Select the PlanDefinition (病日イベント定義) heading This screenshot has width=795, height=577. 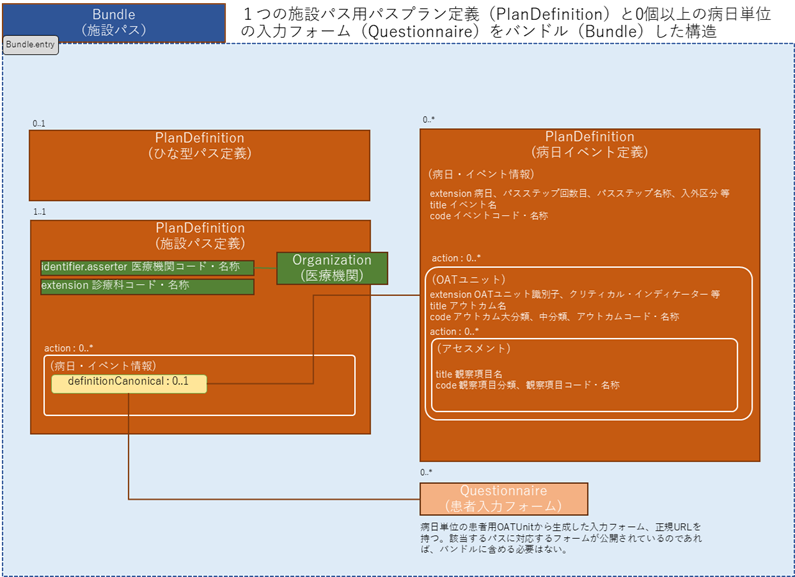pos(589,144)
